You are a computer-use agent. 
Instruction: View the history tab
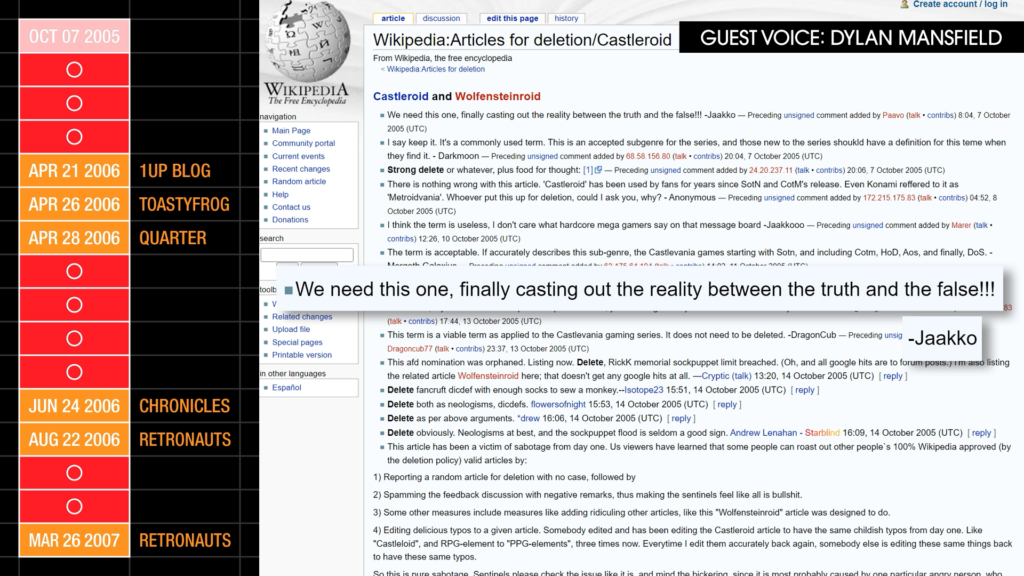pos(566,18)
